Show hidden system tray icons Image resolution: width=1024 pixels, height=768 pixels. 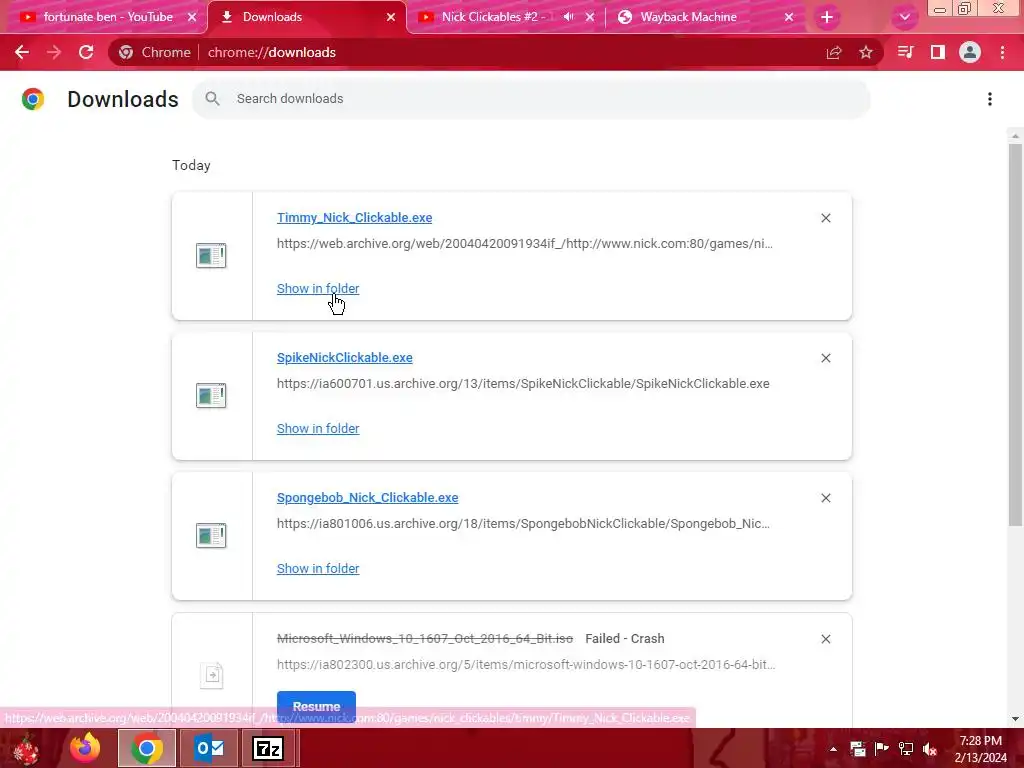[x=833, y=749]
